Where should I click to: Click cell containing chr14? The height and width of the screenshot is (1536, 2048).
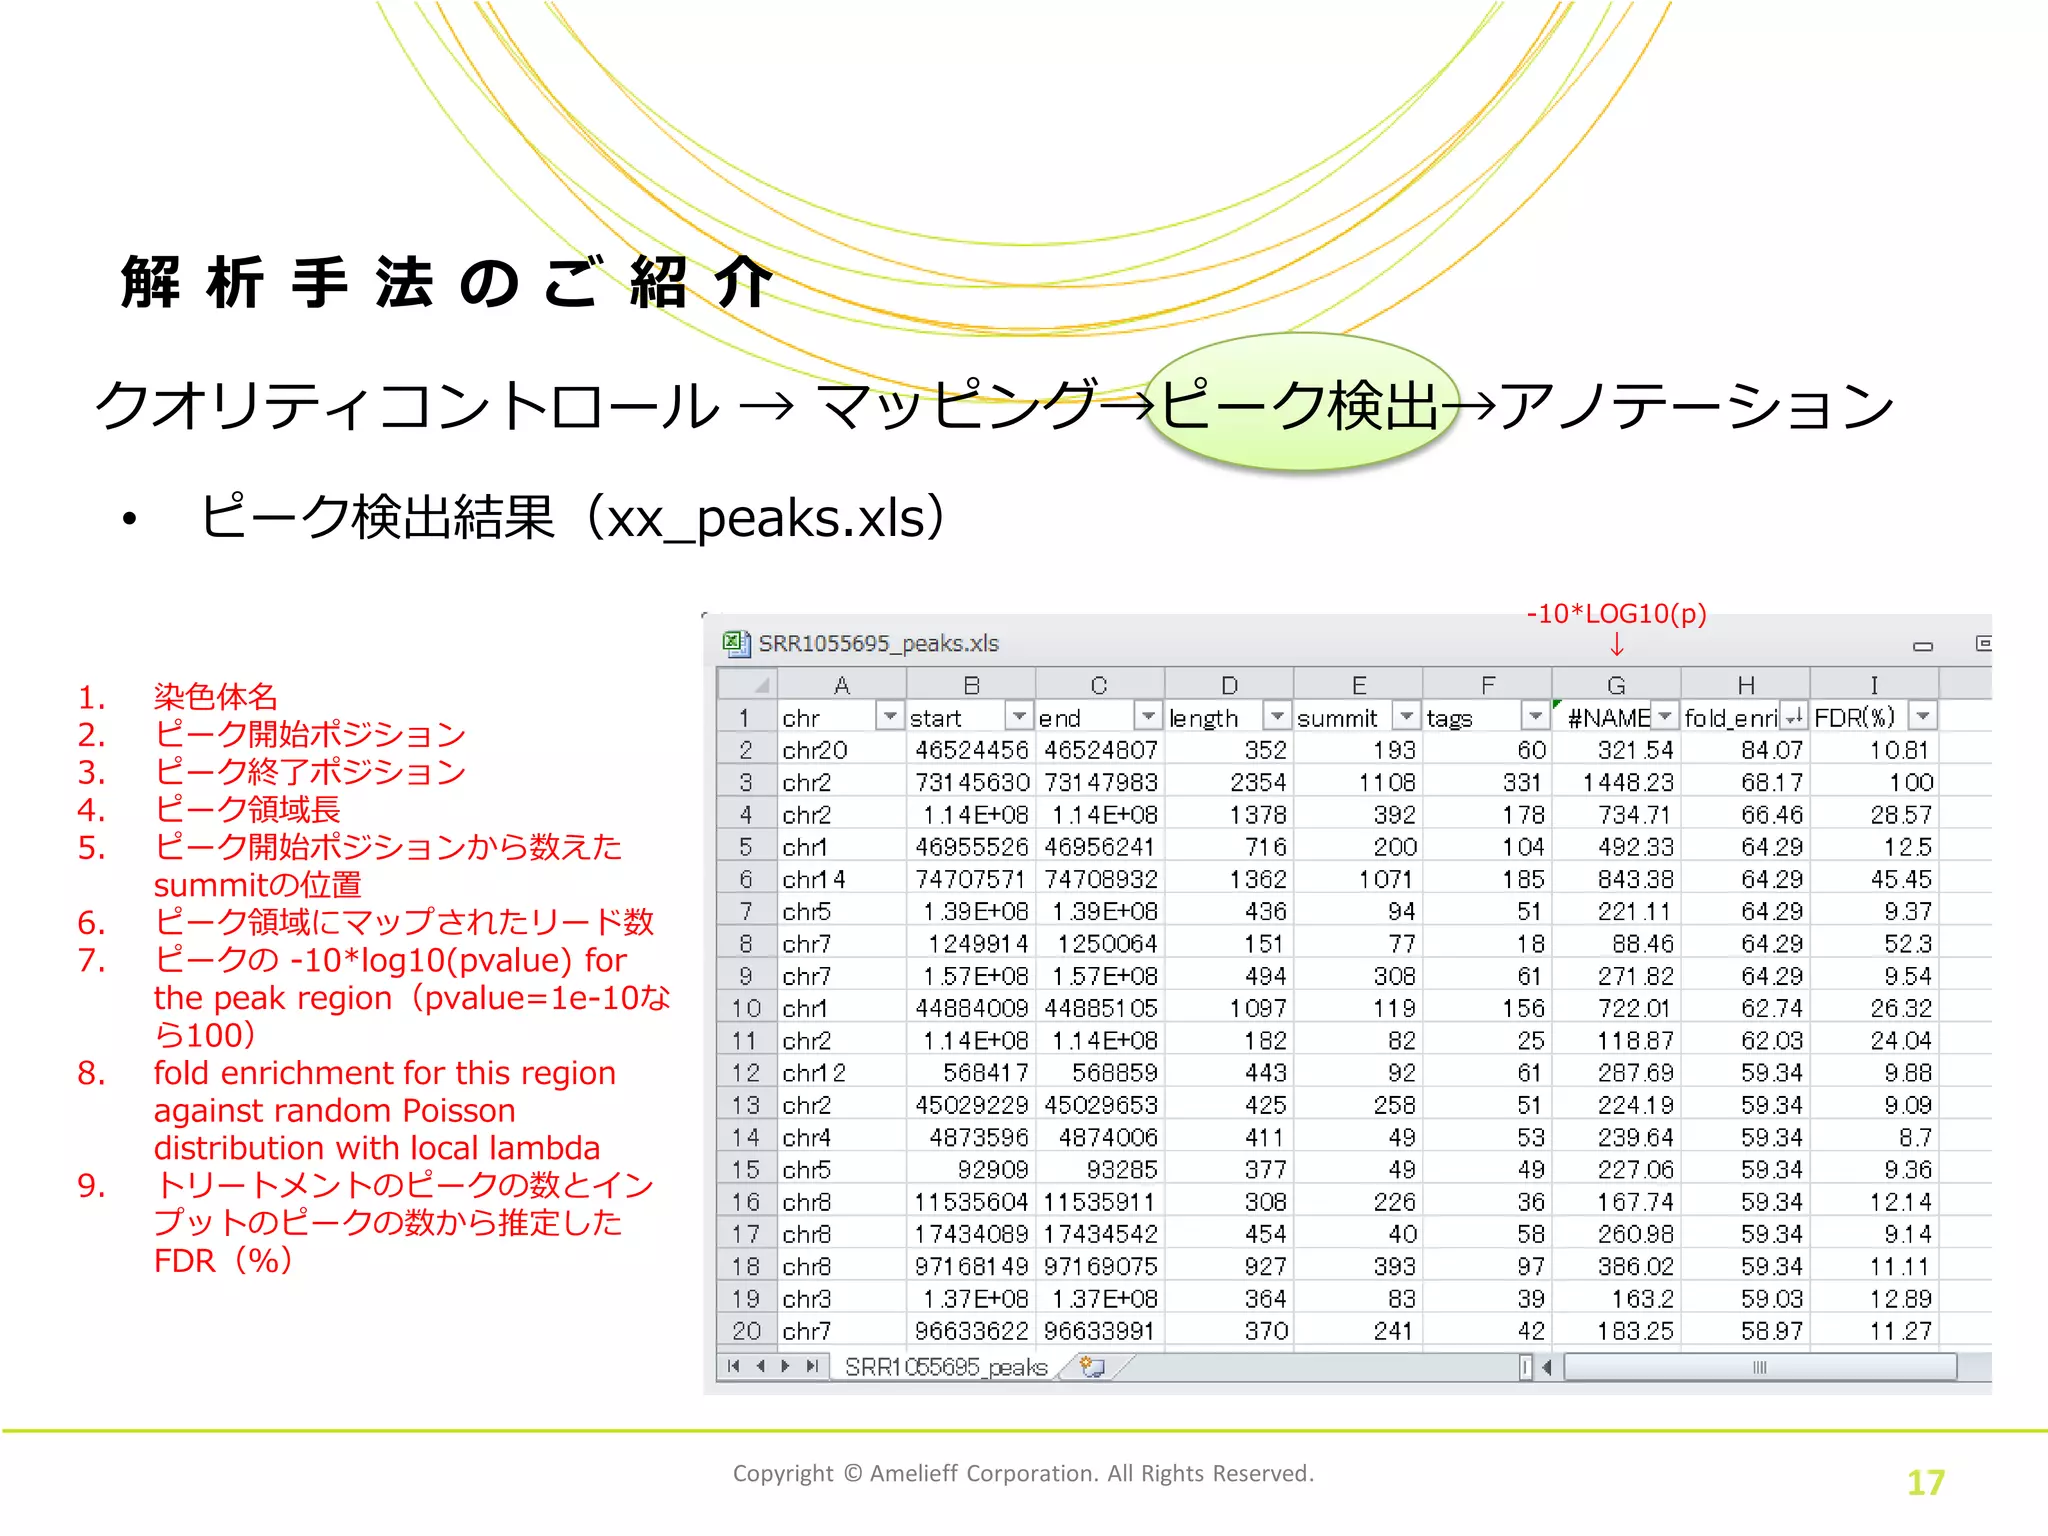pyautogui.click(x=841, y=879)
